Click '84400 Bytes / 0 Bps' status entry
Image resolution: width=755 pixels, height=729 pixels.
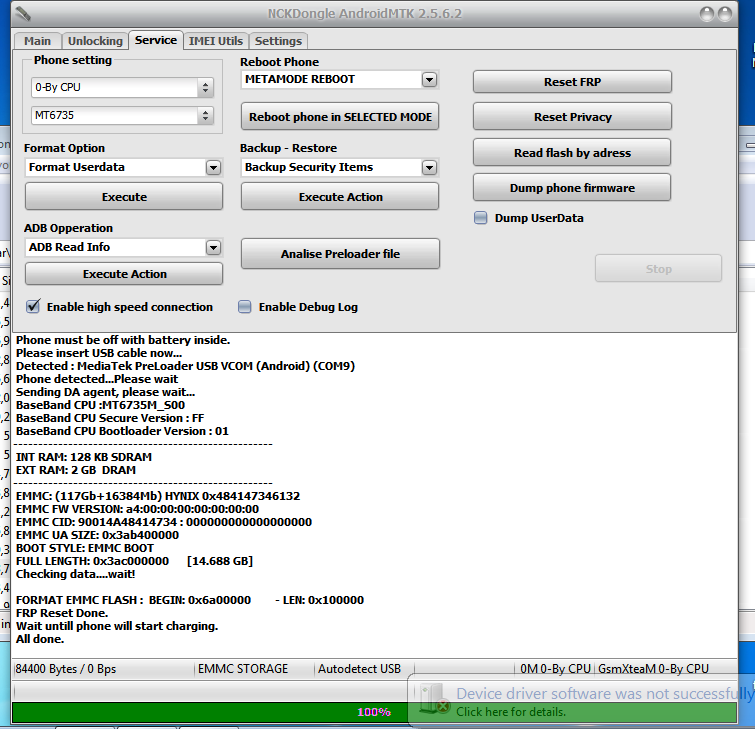tap(65, 669)
